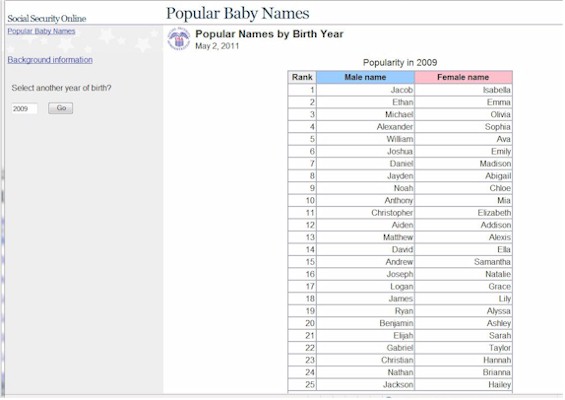The image size is (565, 400).
Task: Click the Popular Names by Birth Year heading
Action: click(x=269, y=34)
